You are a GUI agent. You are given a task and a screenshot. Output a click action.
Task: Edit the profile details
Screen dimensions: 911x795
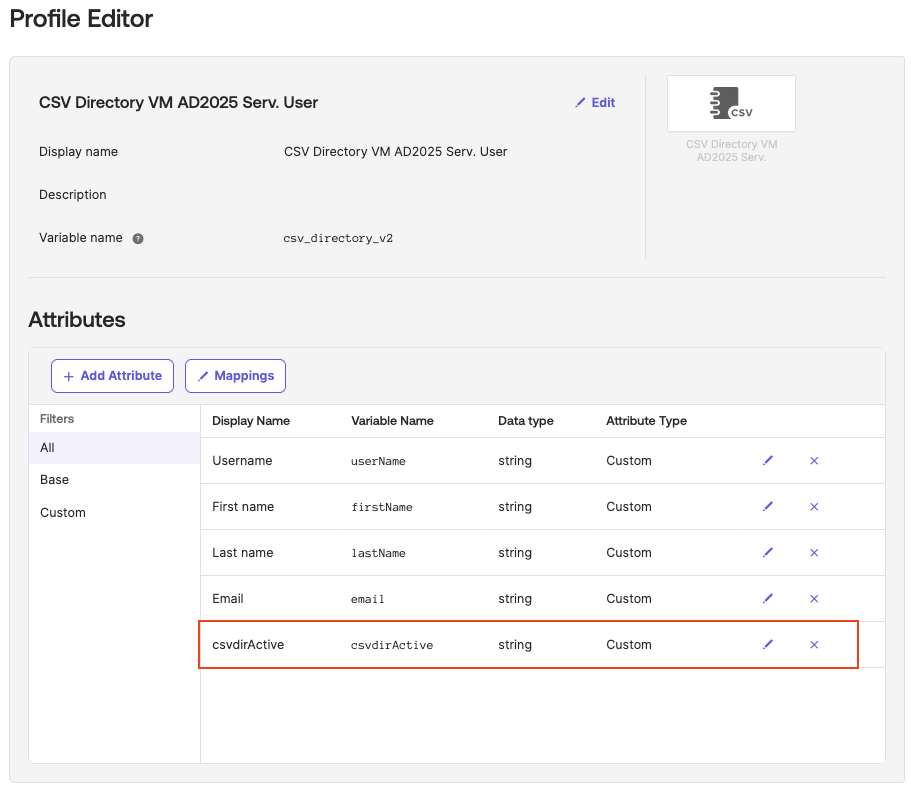click(x=595, y=103)
